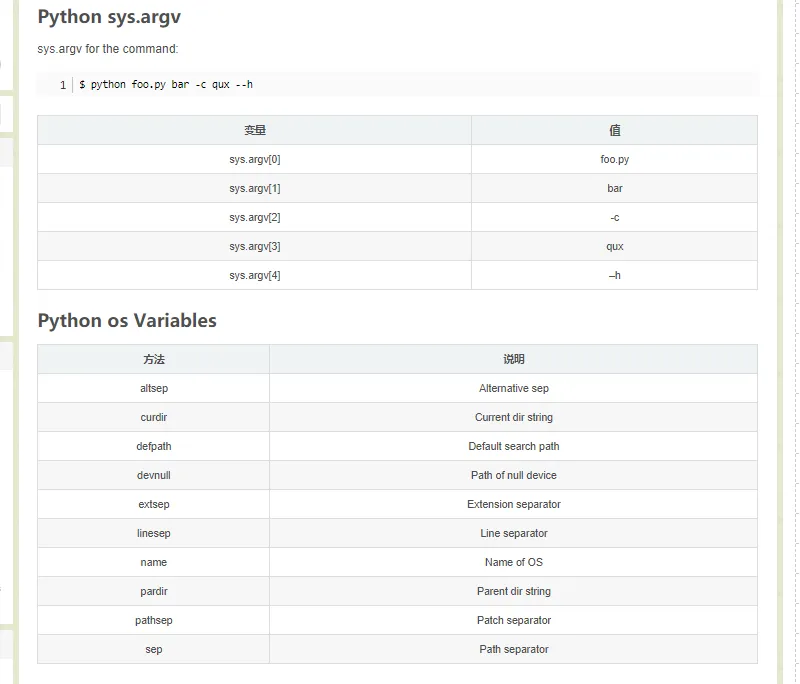Click the python foo.py command code line

pyautogui.click(x=172, y=85)
